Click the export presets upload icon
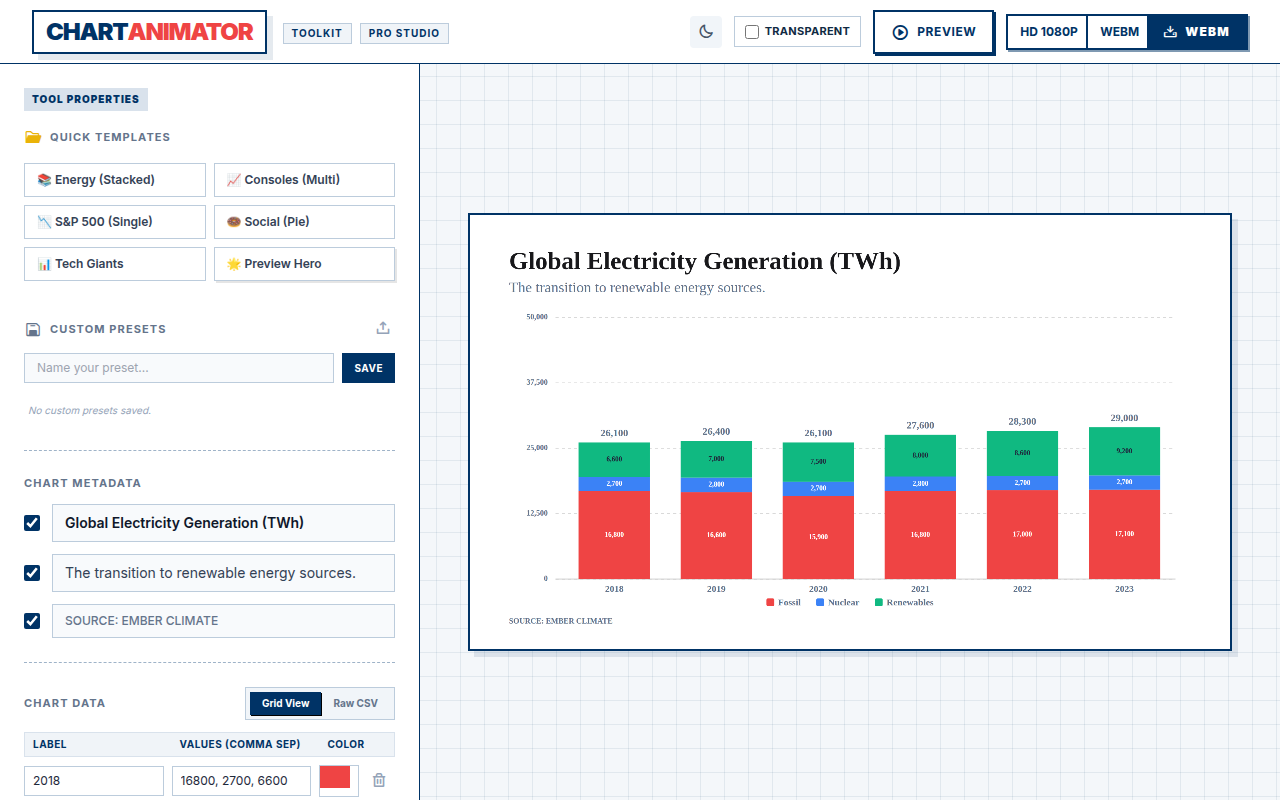This screenshot has width=1280, height=800. [383, 328]
